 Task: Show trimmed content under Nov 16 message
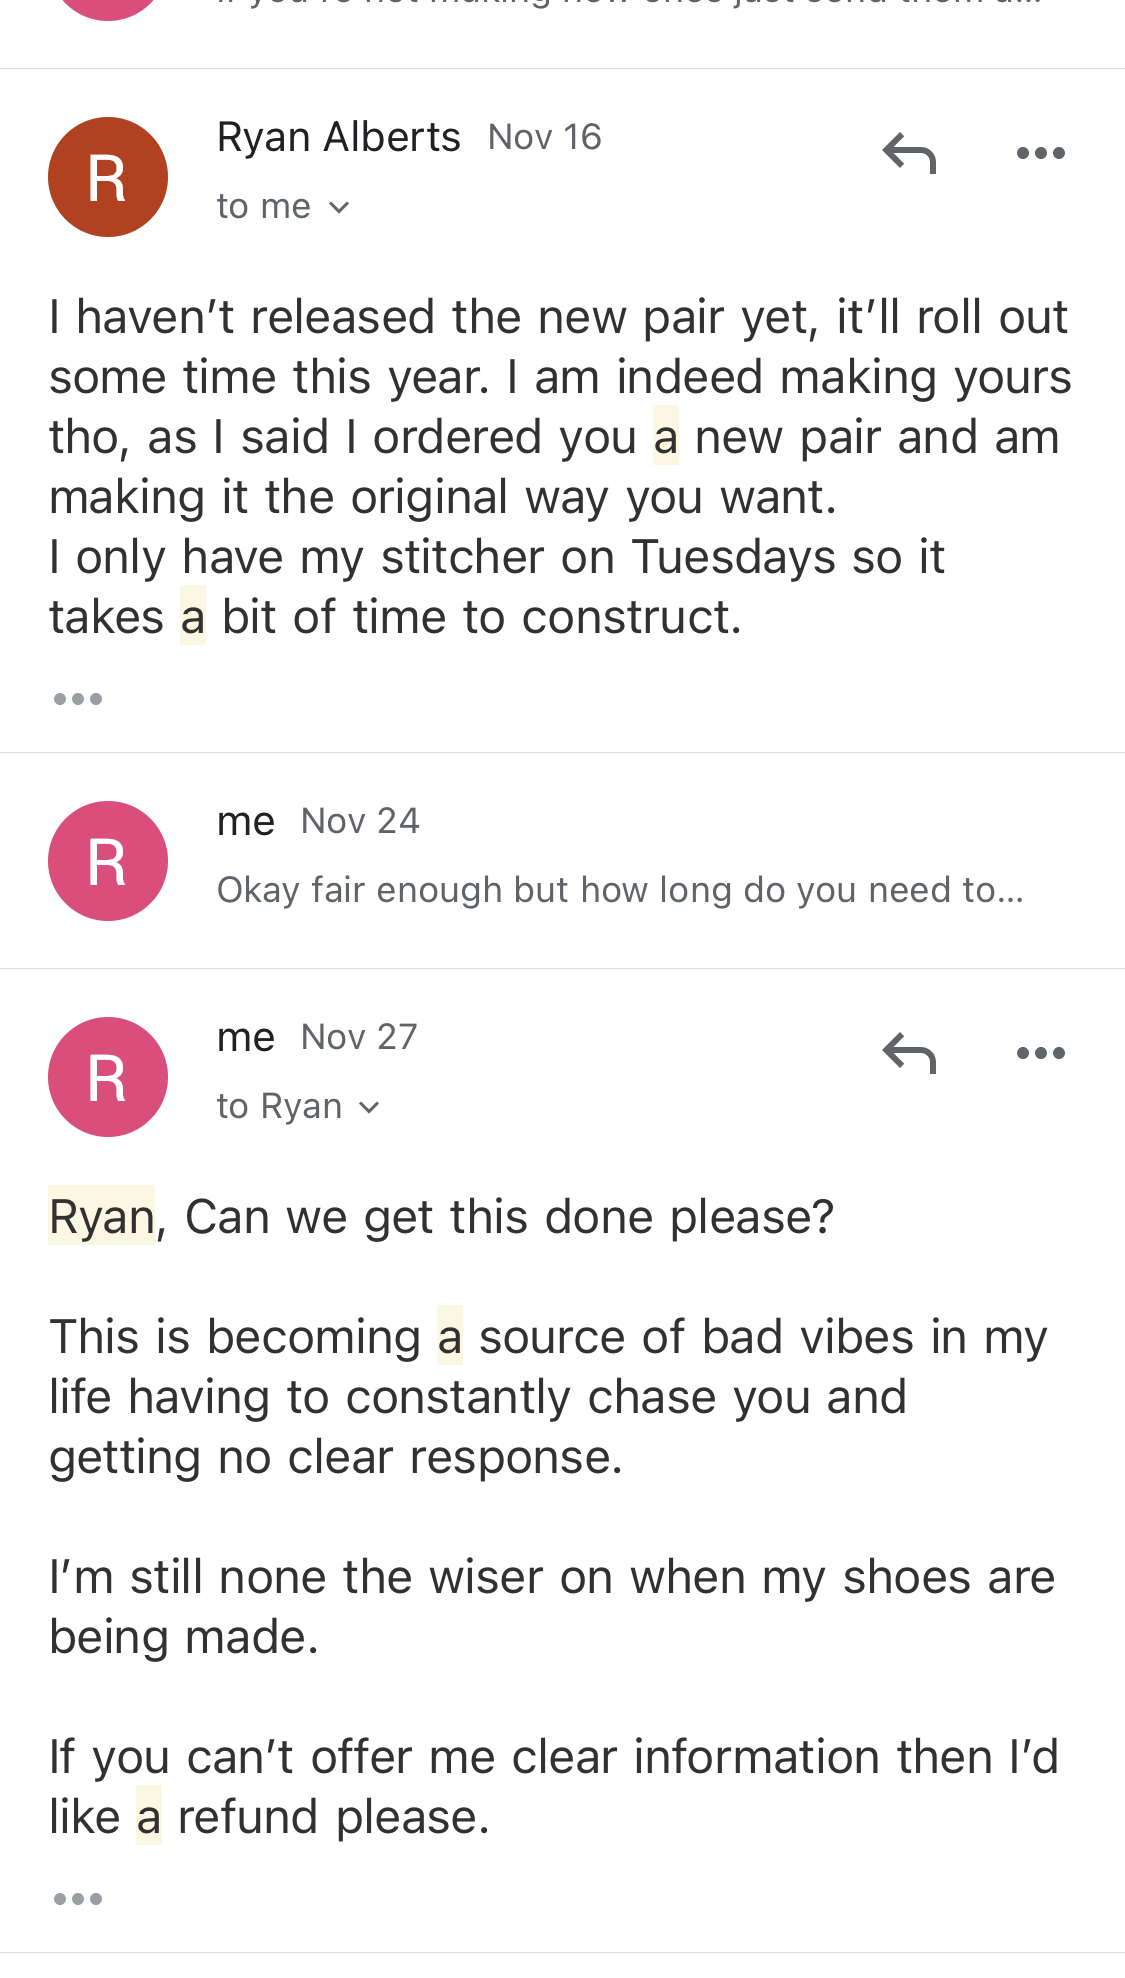[78, 699]
